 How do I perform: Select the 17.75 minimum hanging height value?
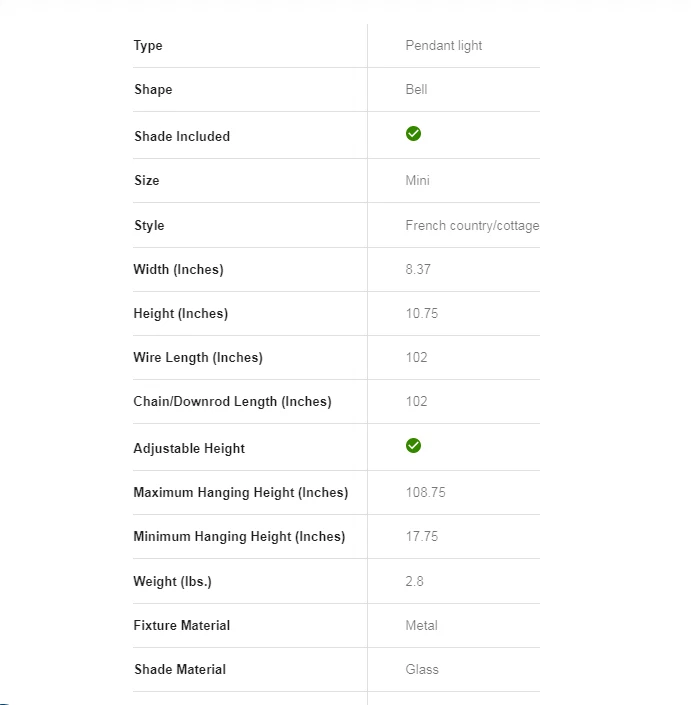click(422, 537)
